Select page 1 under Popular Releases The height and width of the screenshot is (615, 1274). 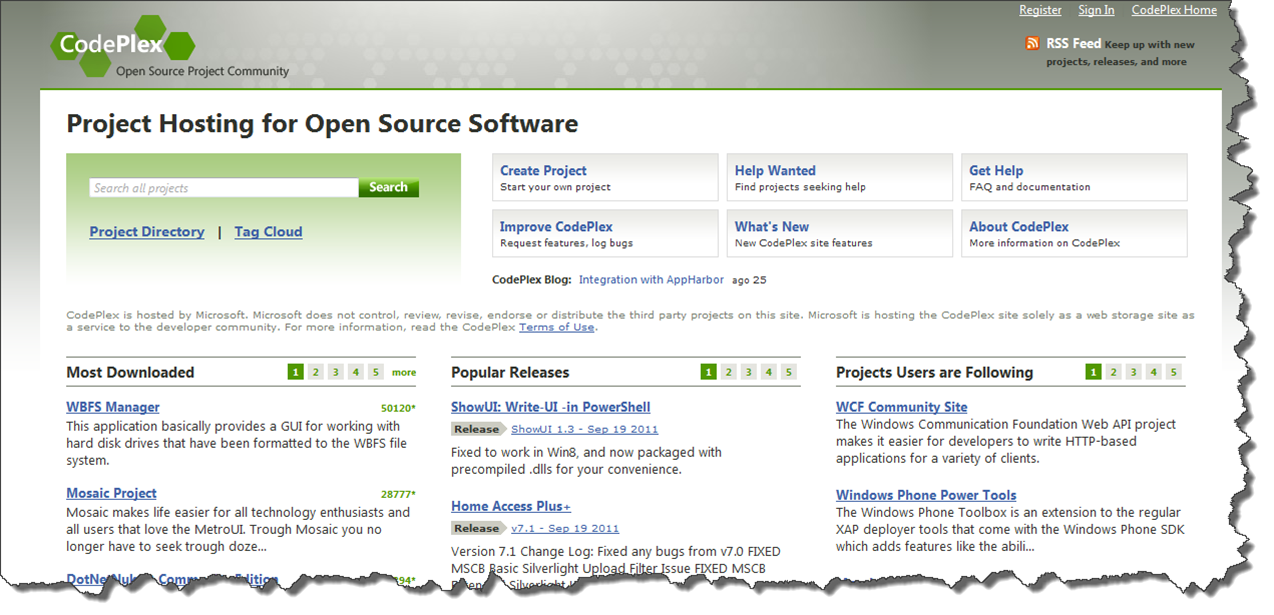(708, 372)
